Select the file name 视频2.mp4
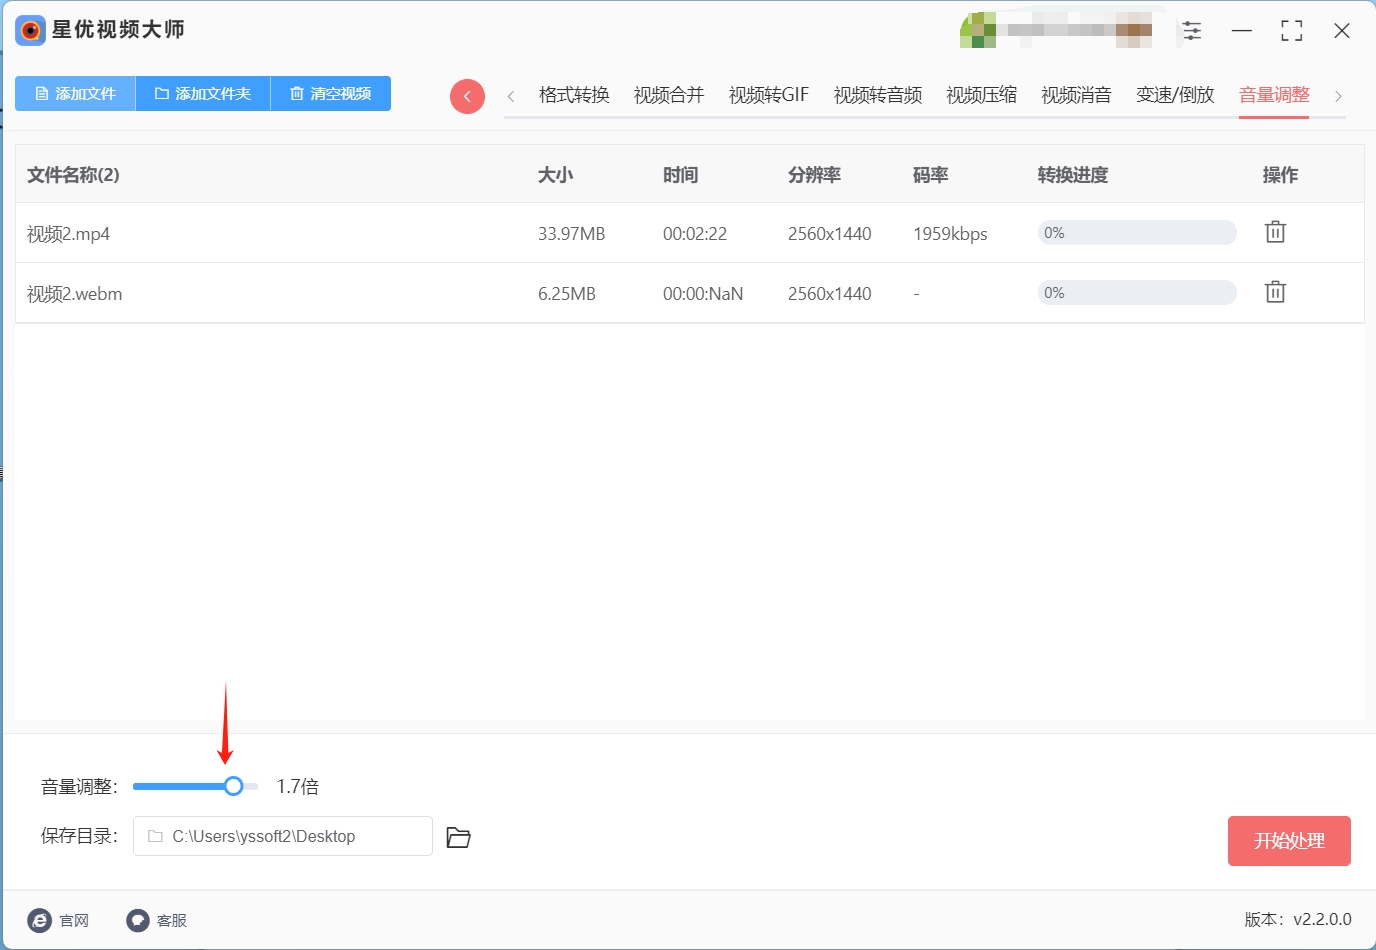This screenshot has height=950, width=1376. pyautogui.click(x=68, y=234)
